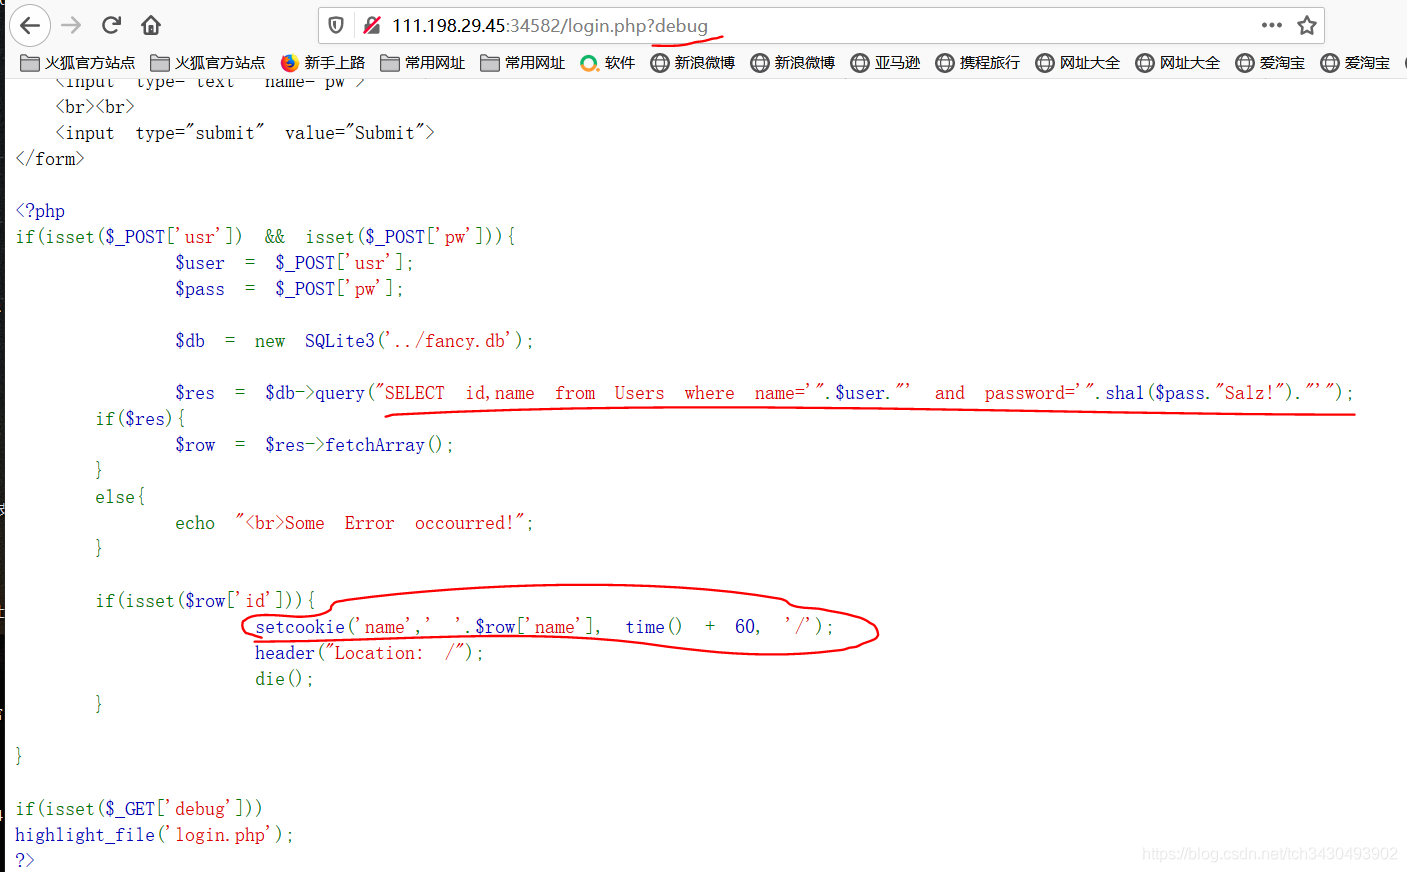Click the $res->fetchArray() line
This screenshot has height=872, width=1407.
(x=314, y=445)
